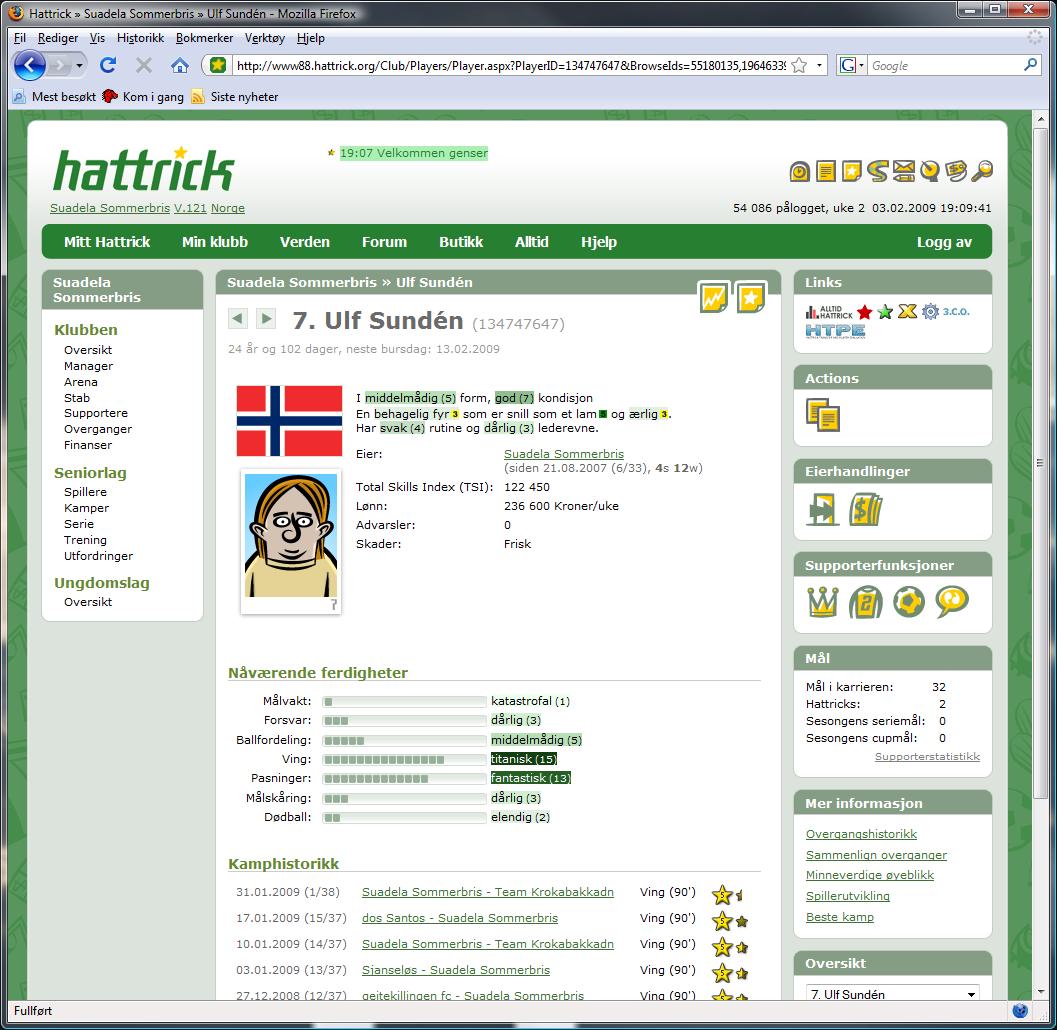This screenshot has height=1030, width=1057.
Task: Open the search engine selector dropdown
Action: pyautogui.click(x=852, y=65)
